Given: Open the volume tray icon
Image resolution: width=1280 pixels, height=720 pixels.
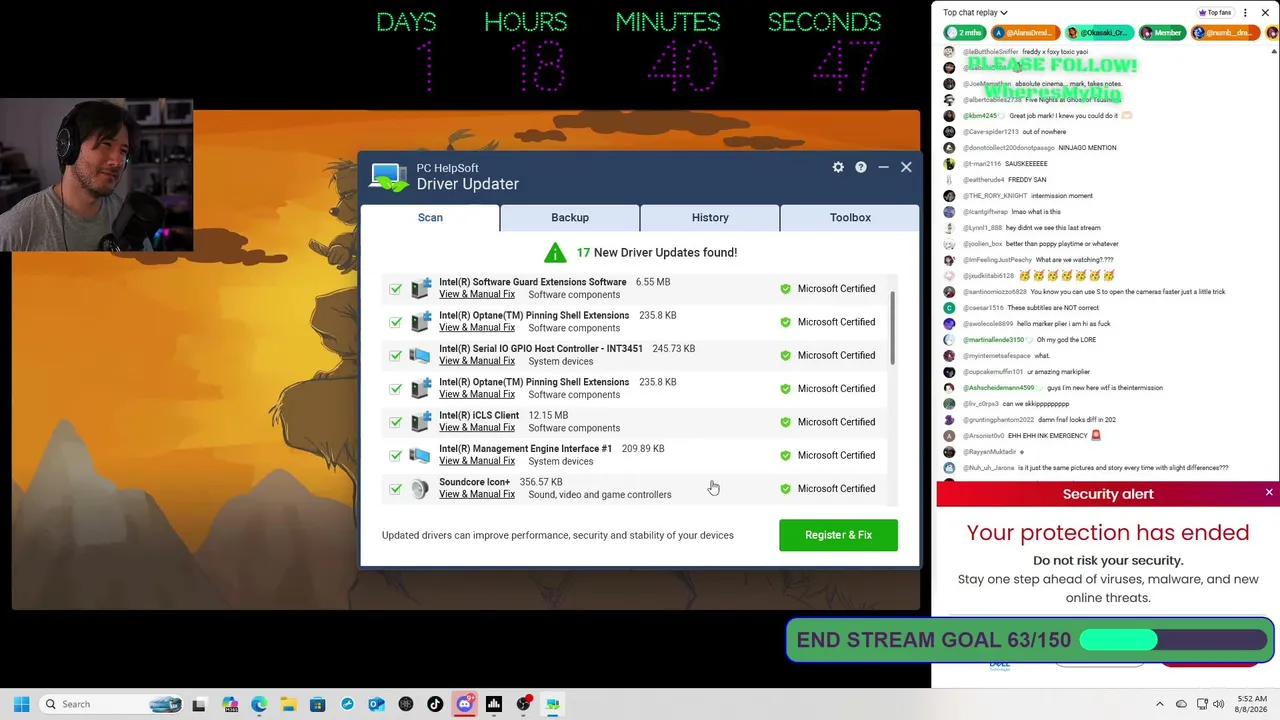Looking at the screenshot, I should [x=1219, y=704].
